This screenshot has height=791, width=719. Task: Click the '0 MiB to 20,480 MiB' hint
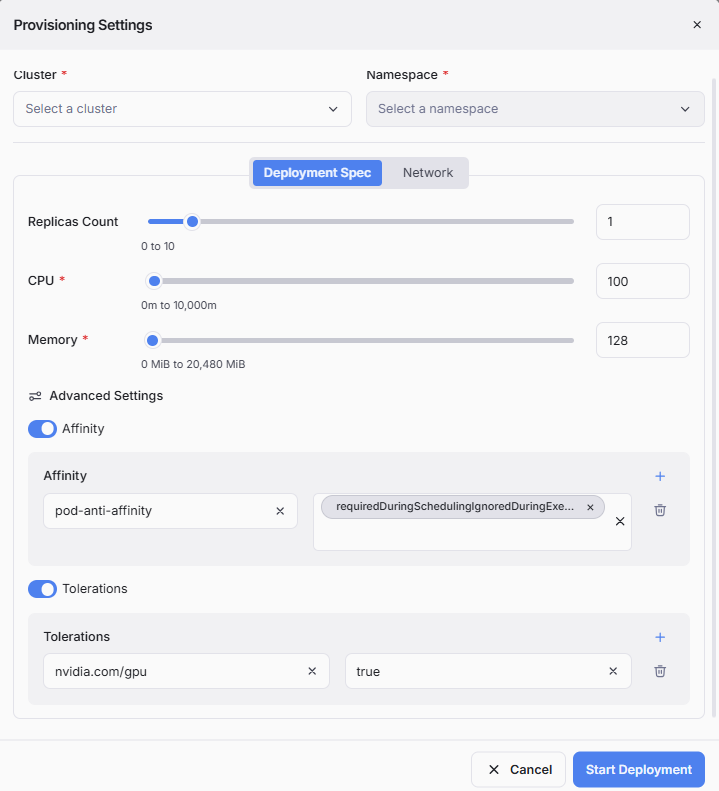(x=193, y=364)
